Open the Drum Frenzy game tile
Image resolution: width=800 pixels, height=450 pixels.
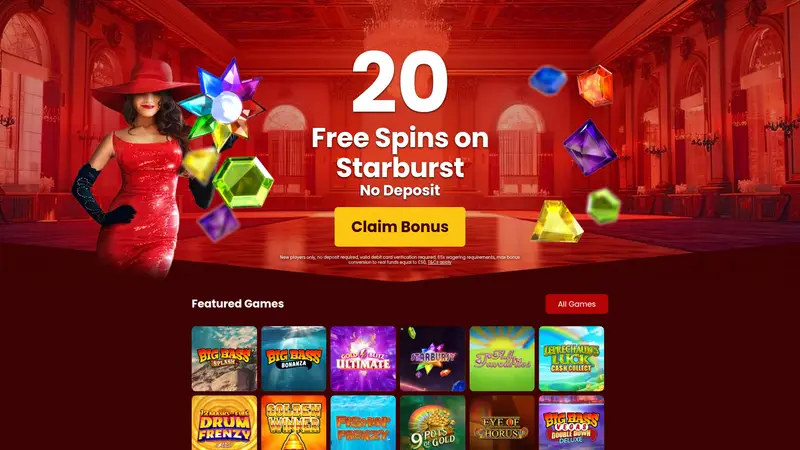pos(224,423)
